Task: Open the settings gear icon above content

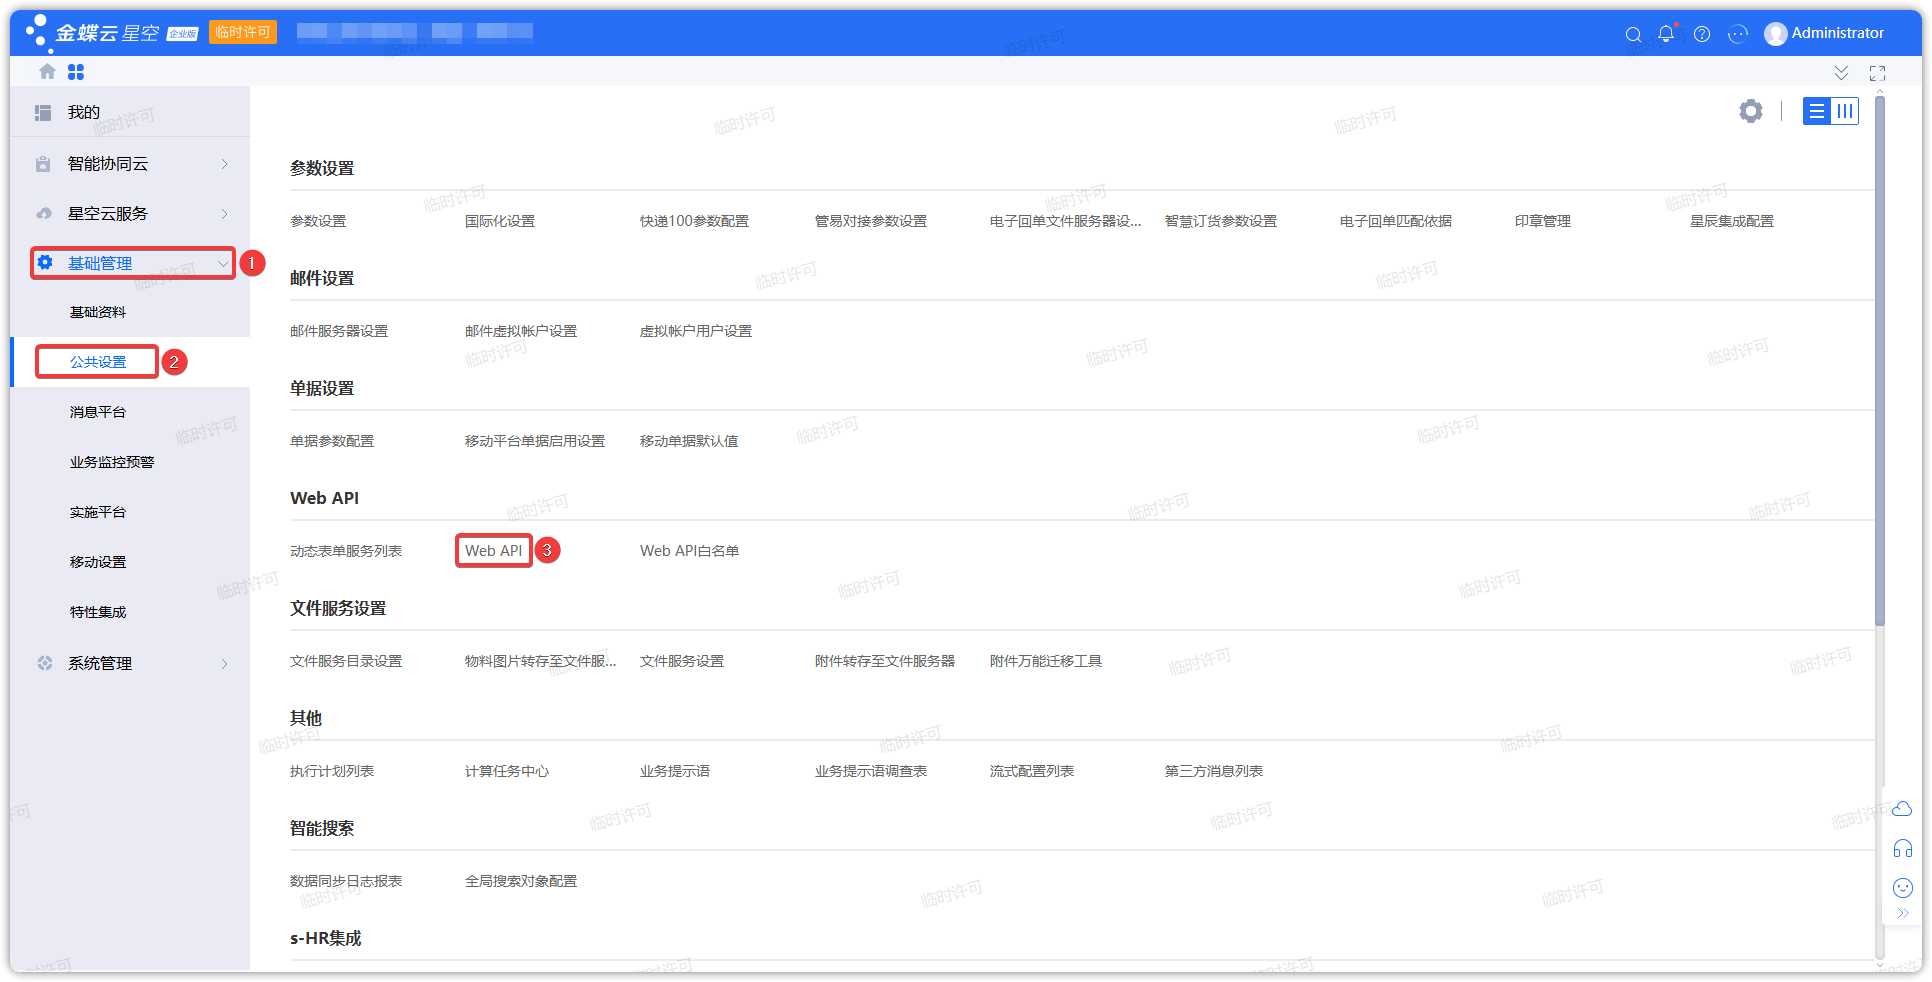Action: (1750, 111)
